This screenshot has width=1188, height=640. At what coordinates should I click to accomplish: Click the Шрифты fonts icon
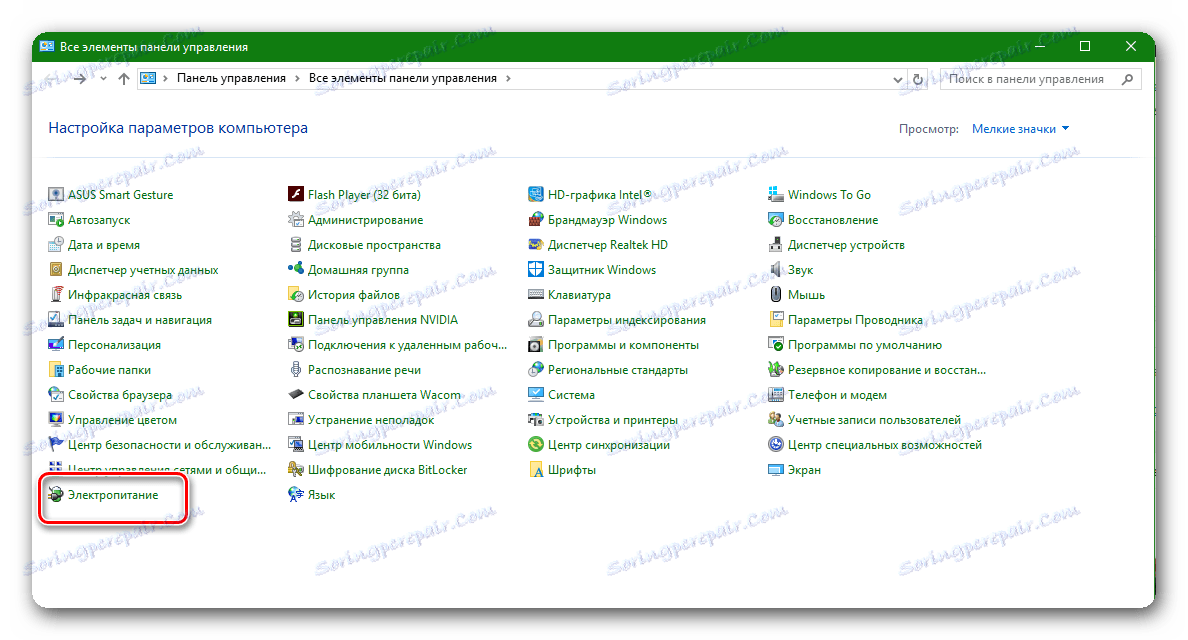click(536, 470)
